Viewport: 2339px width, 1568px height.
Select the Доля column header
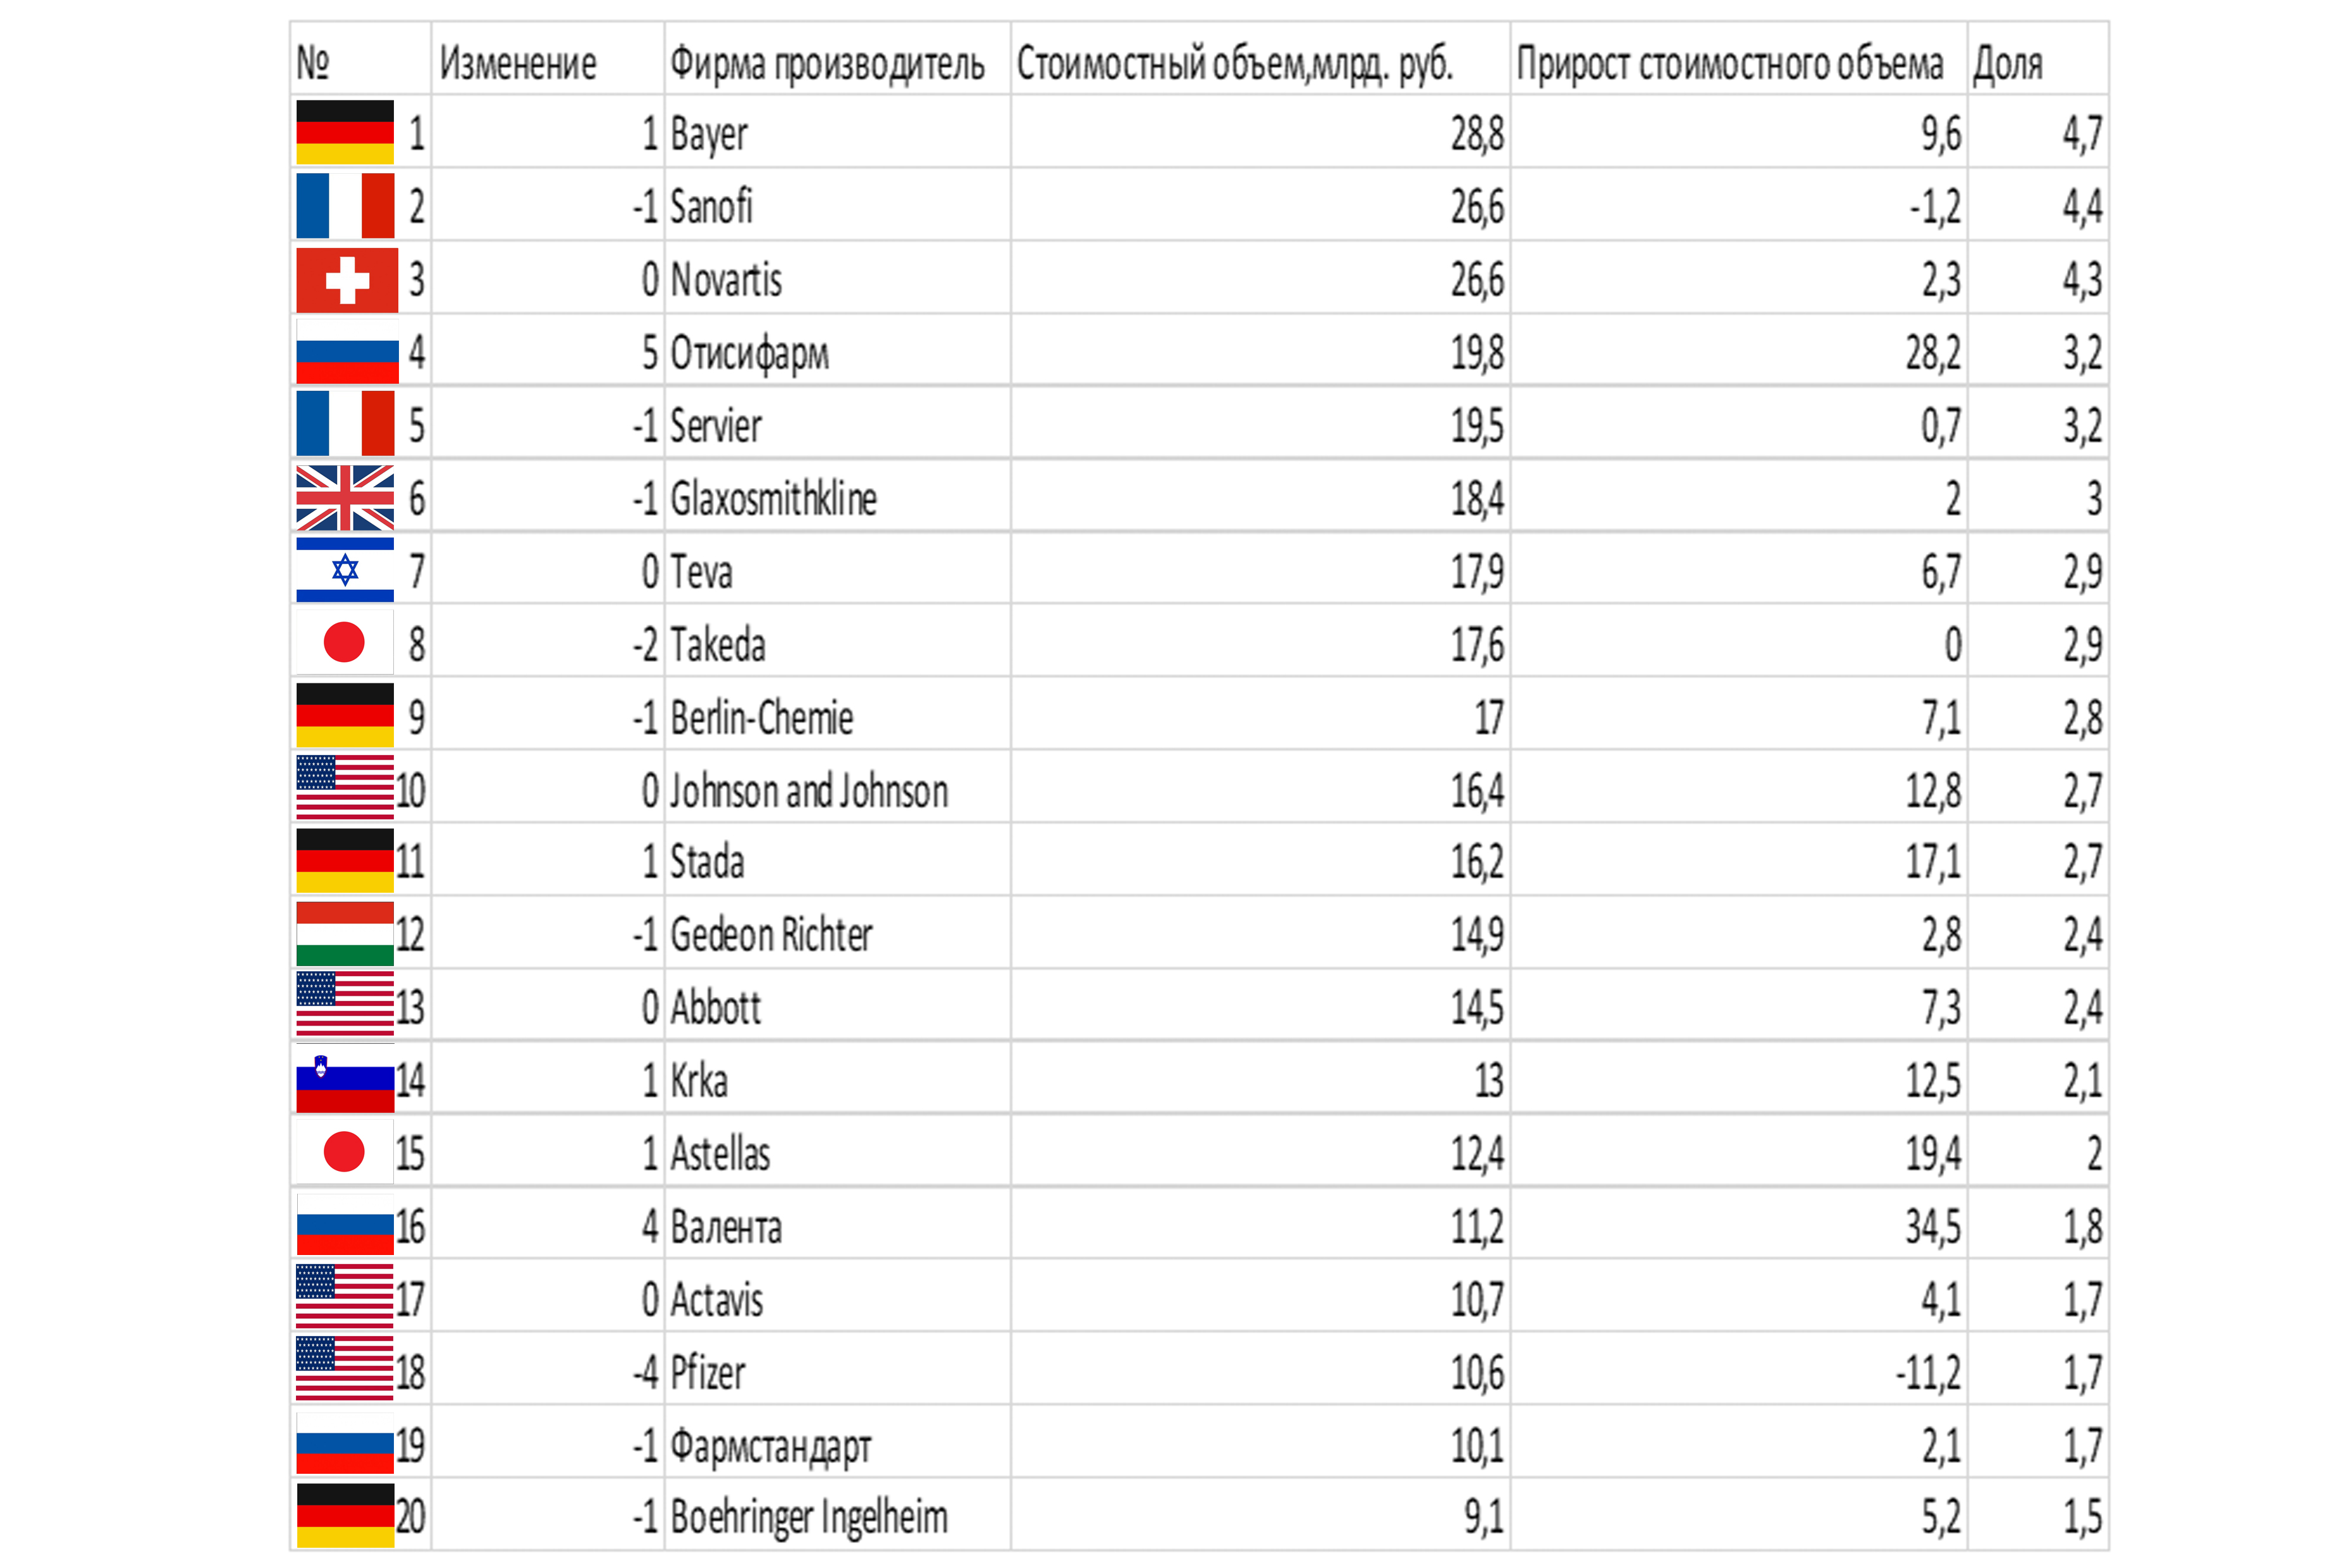pyautogui.click(x=2007, y=64)
